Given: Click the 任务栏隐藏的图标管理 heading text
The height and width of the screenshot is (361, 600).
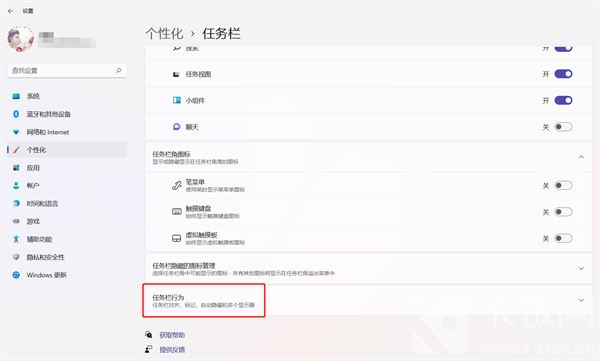Looking at the screenshot, I should [x=184, y=265].
